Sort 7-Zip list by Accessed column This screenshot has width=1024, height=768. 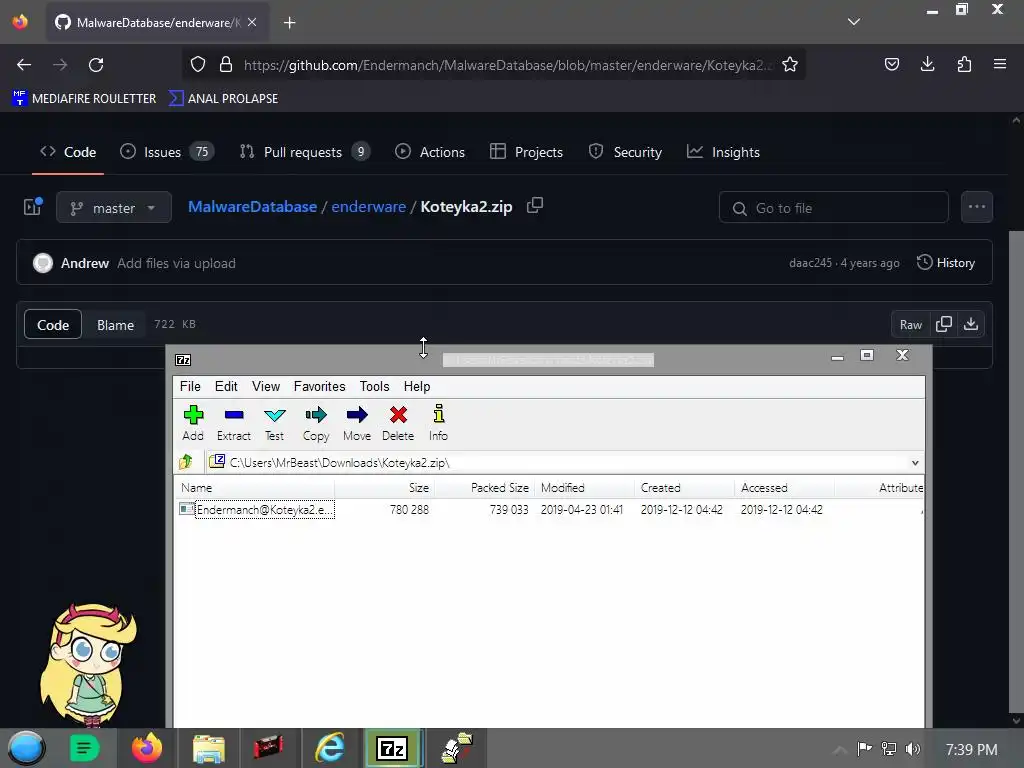pyautogui.click(x=784, y=488)
